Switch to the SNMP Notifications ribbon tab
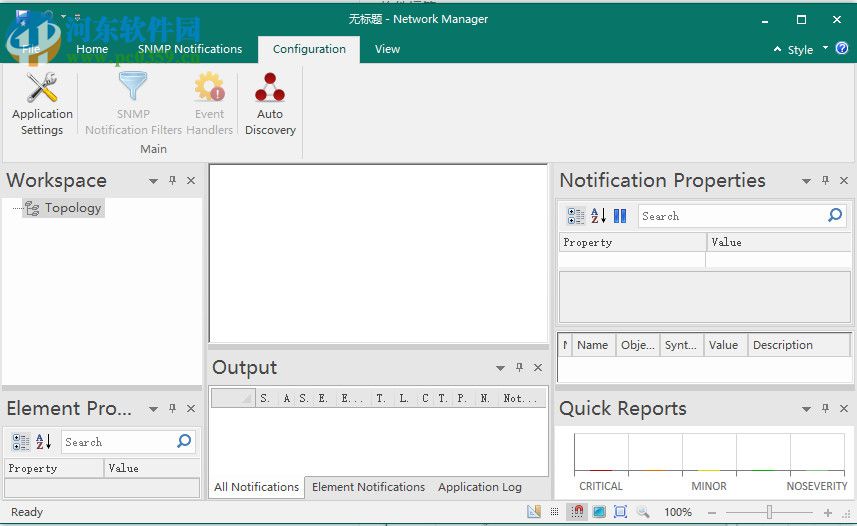 coord(190,49)
